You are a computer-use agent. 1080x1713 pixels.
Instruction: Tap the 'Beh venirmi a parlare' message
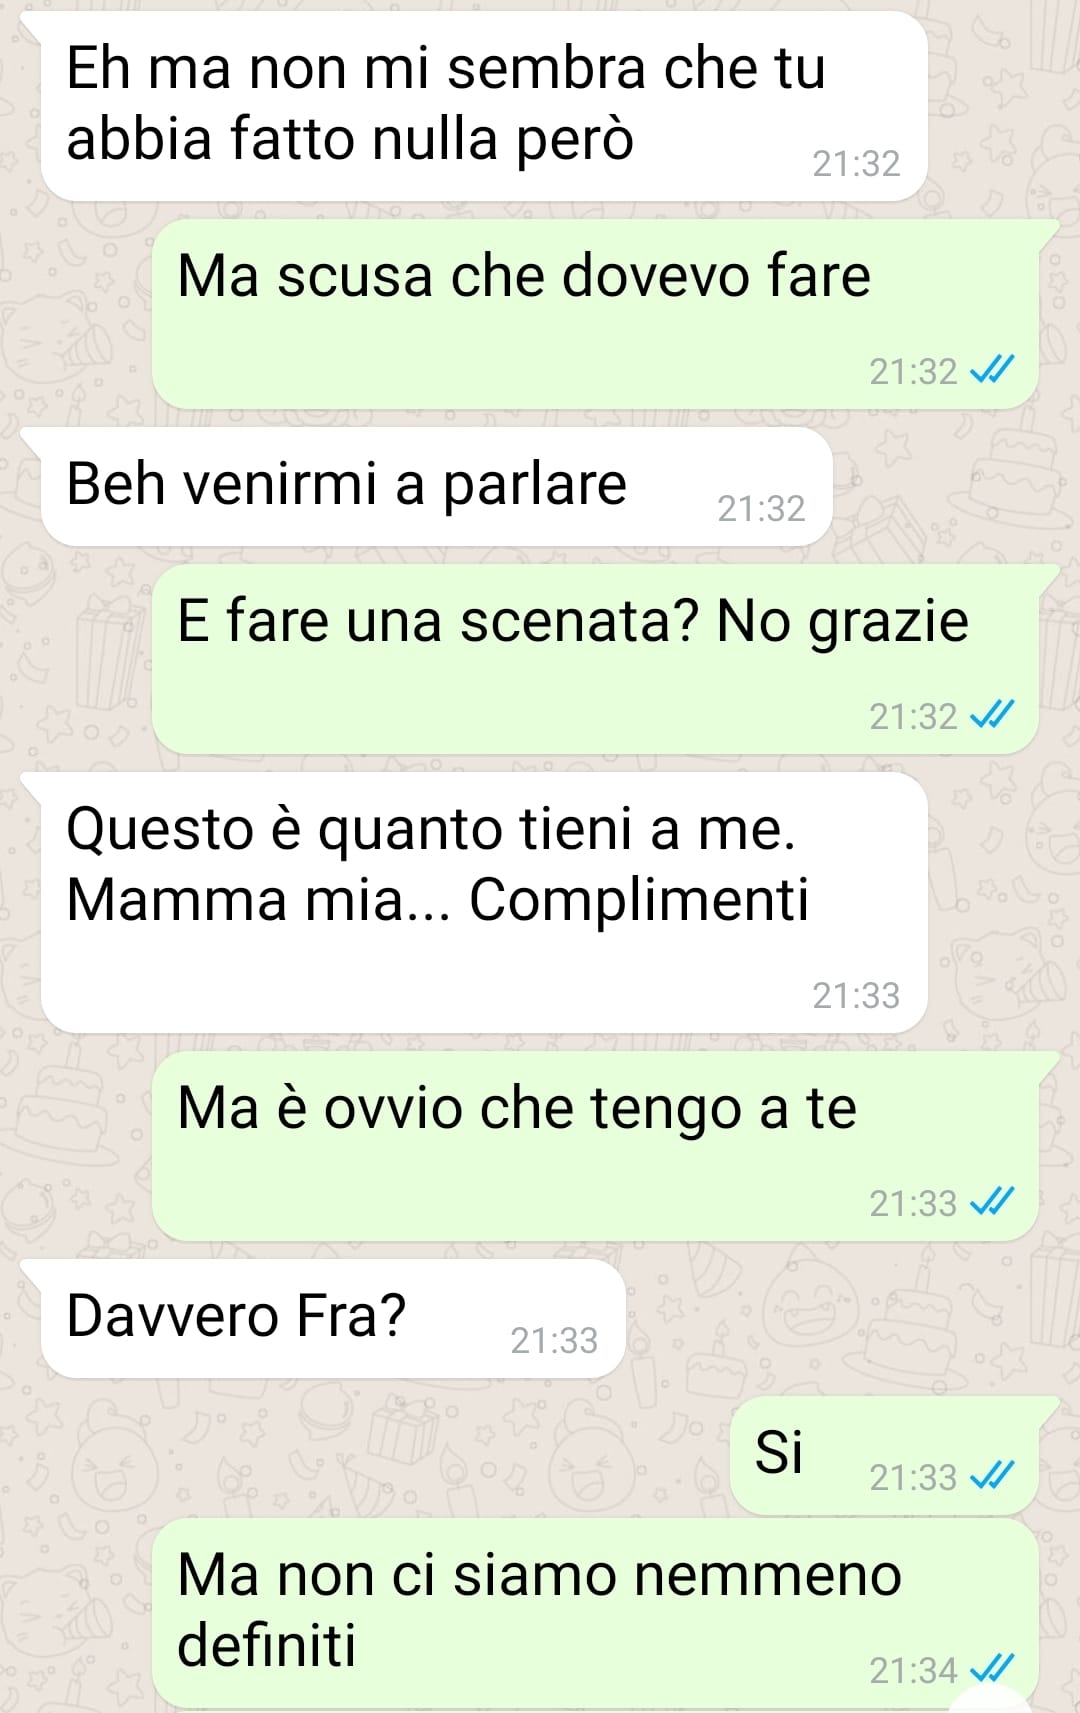(x=437, y=487)
